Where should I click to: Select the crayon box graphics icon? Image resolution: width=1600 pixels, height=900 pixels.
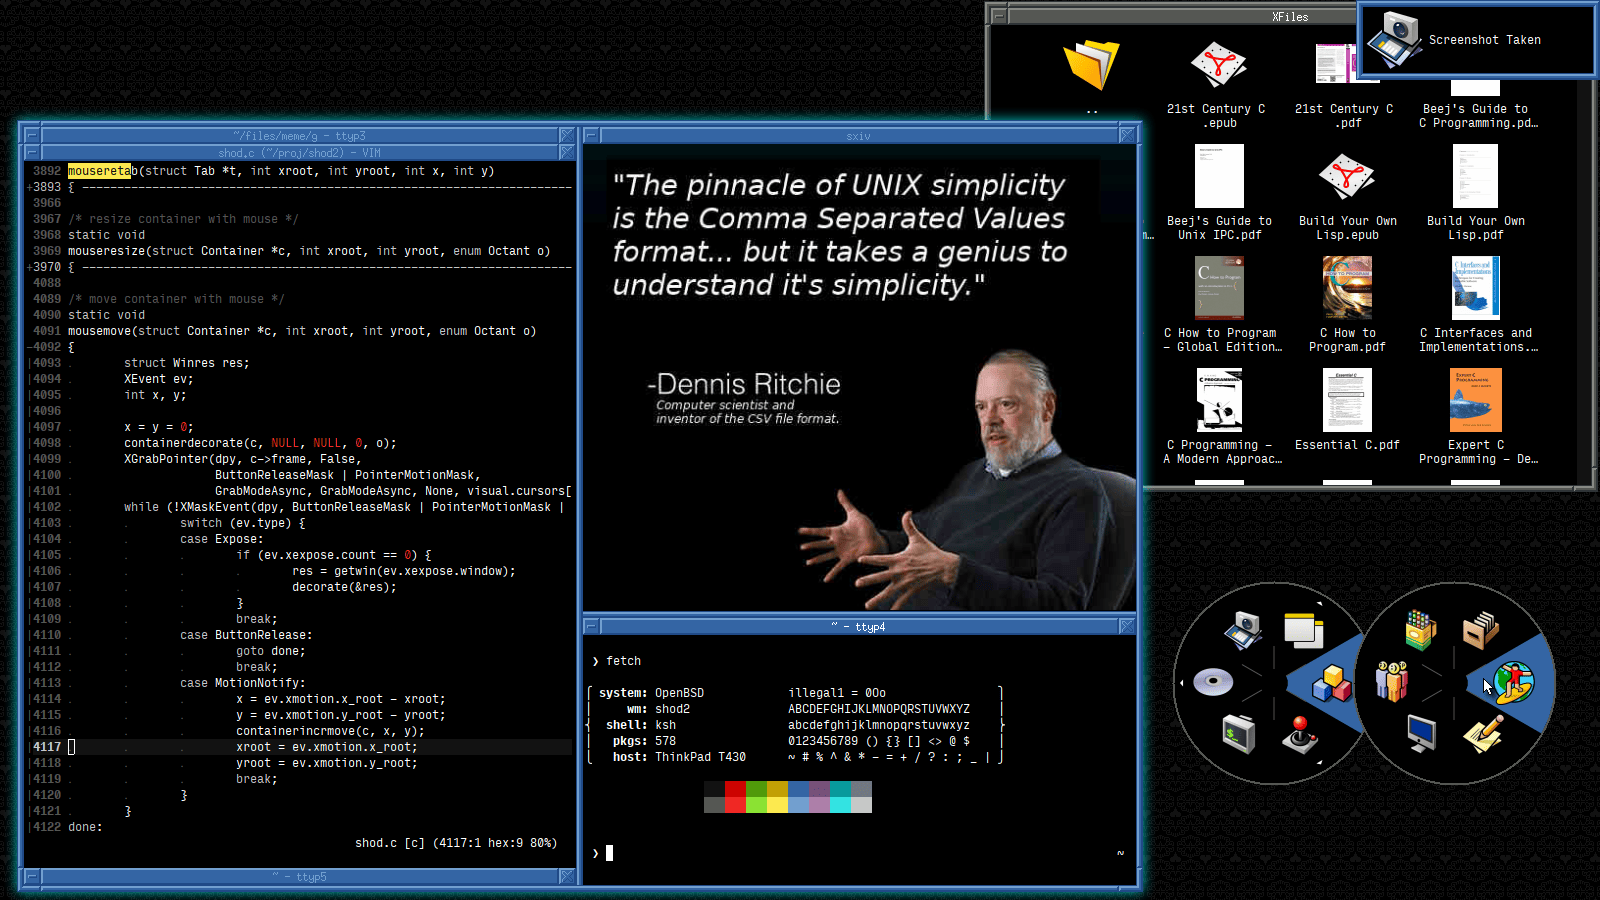[x=1420, y=629]
